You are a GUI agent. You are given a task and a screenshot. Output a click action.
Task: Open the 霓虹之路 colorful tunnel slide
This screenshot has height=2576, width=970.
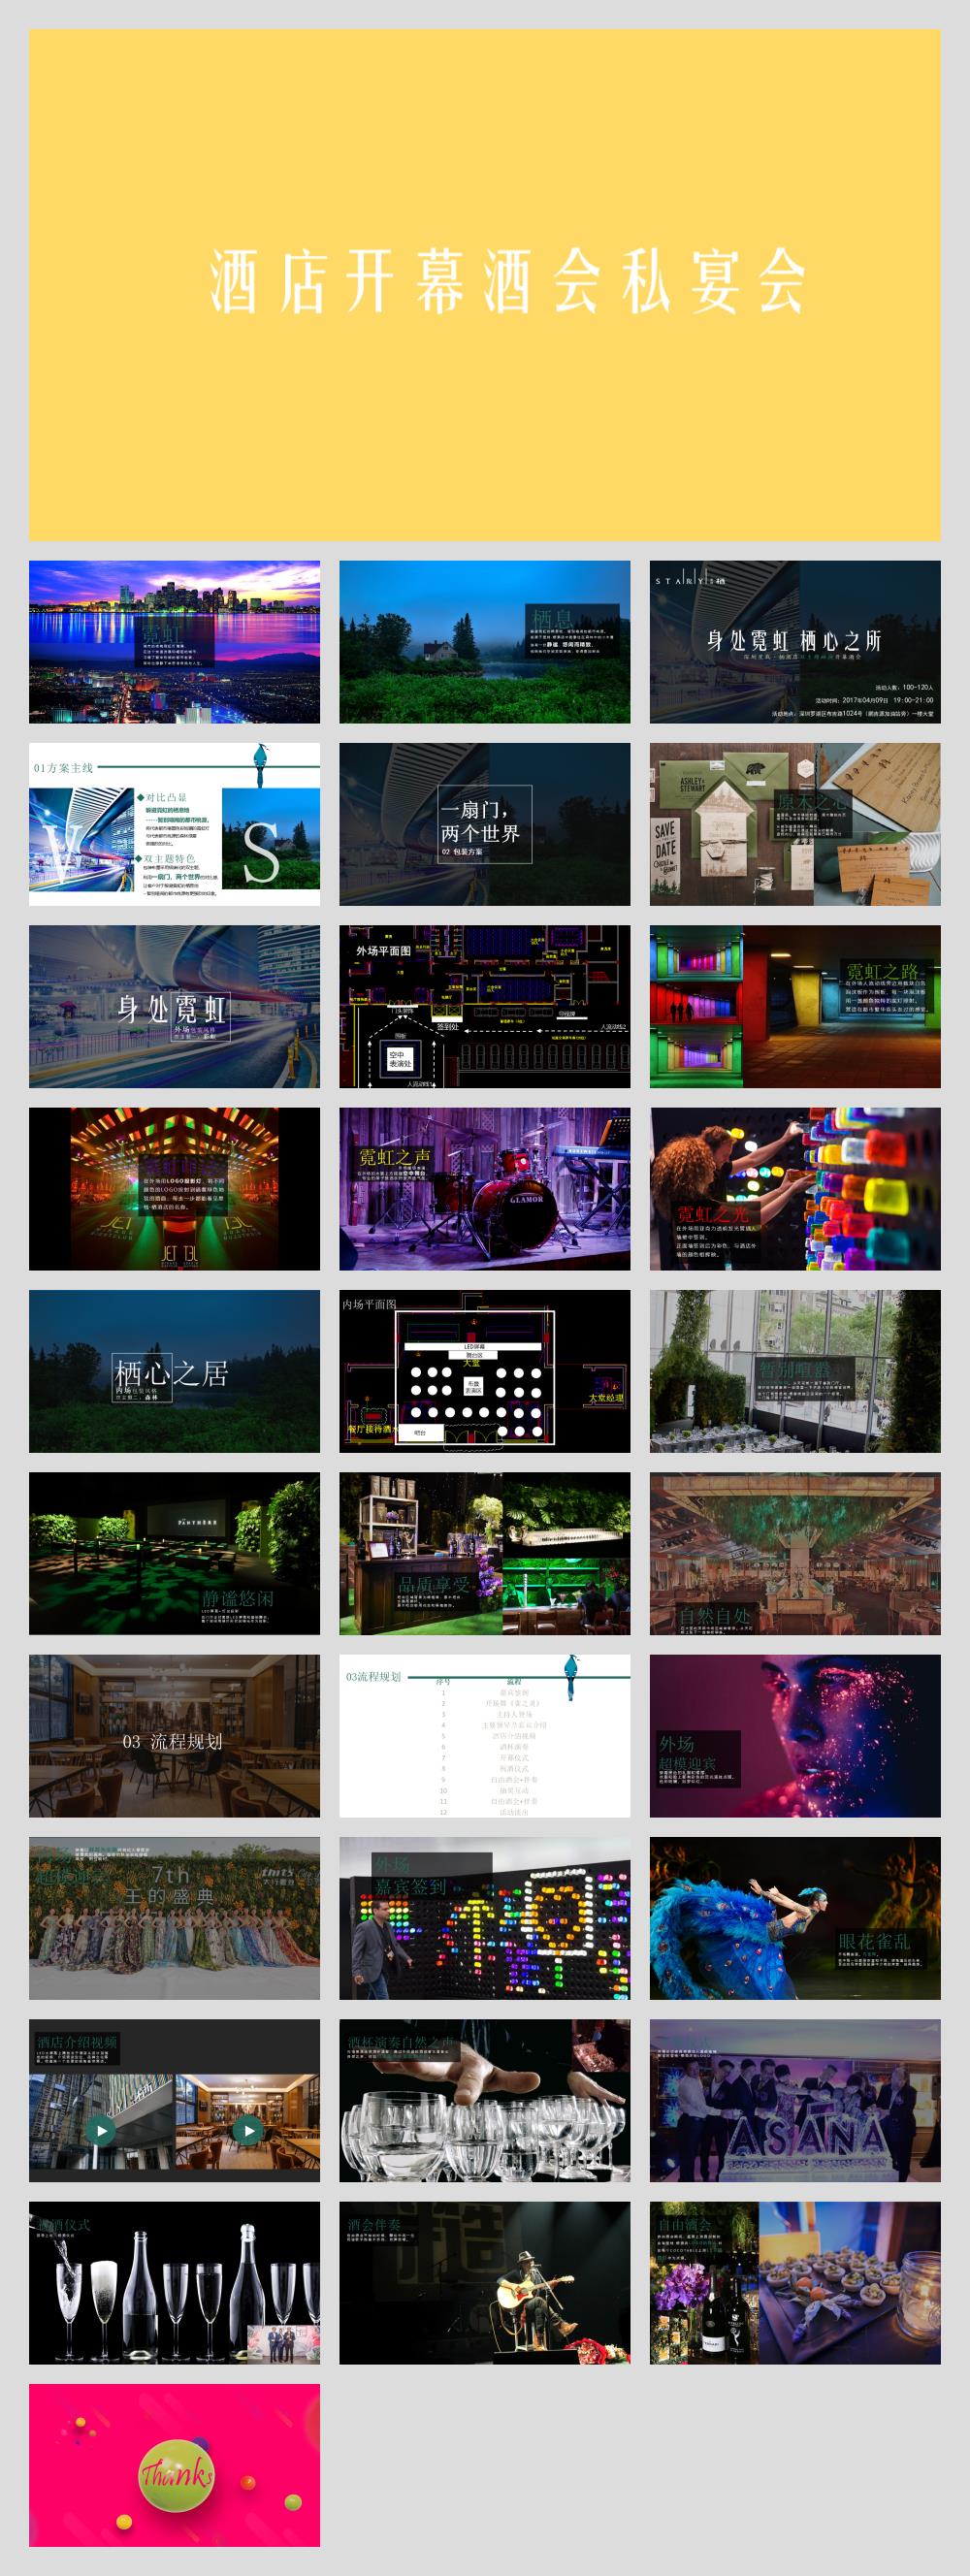[795, 1006]
